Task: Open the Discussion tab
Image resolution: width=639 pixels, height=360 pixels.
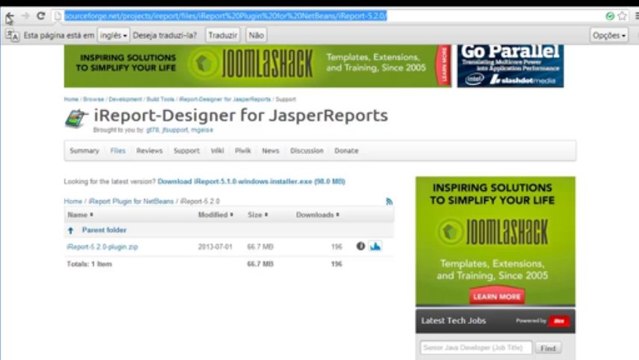Action: pos(307,151)
